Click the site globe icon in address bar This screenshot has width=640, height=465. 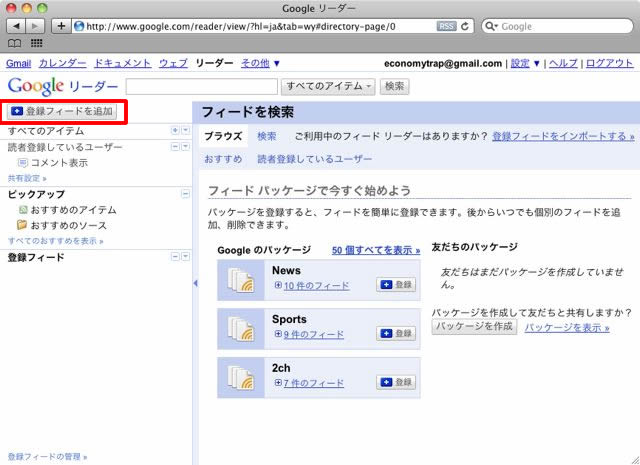(79, 27)
